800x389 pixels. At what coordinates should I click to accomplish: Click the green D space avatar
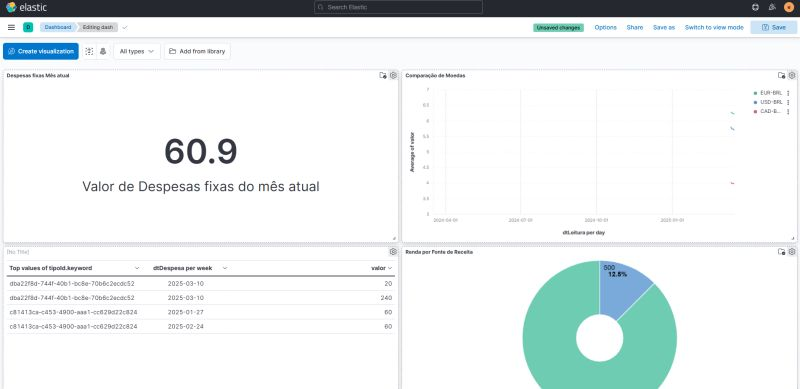click(x=28, y=27)
